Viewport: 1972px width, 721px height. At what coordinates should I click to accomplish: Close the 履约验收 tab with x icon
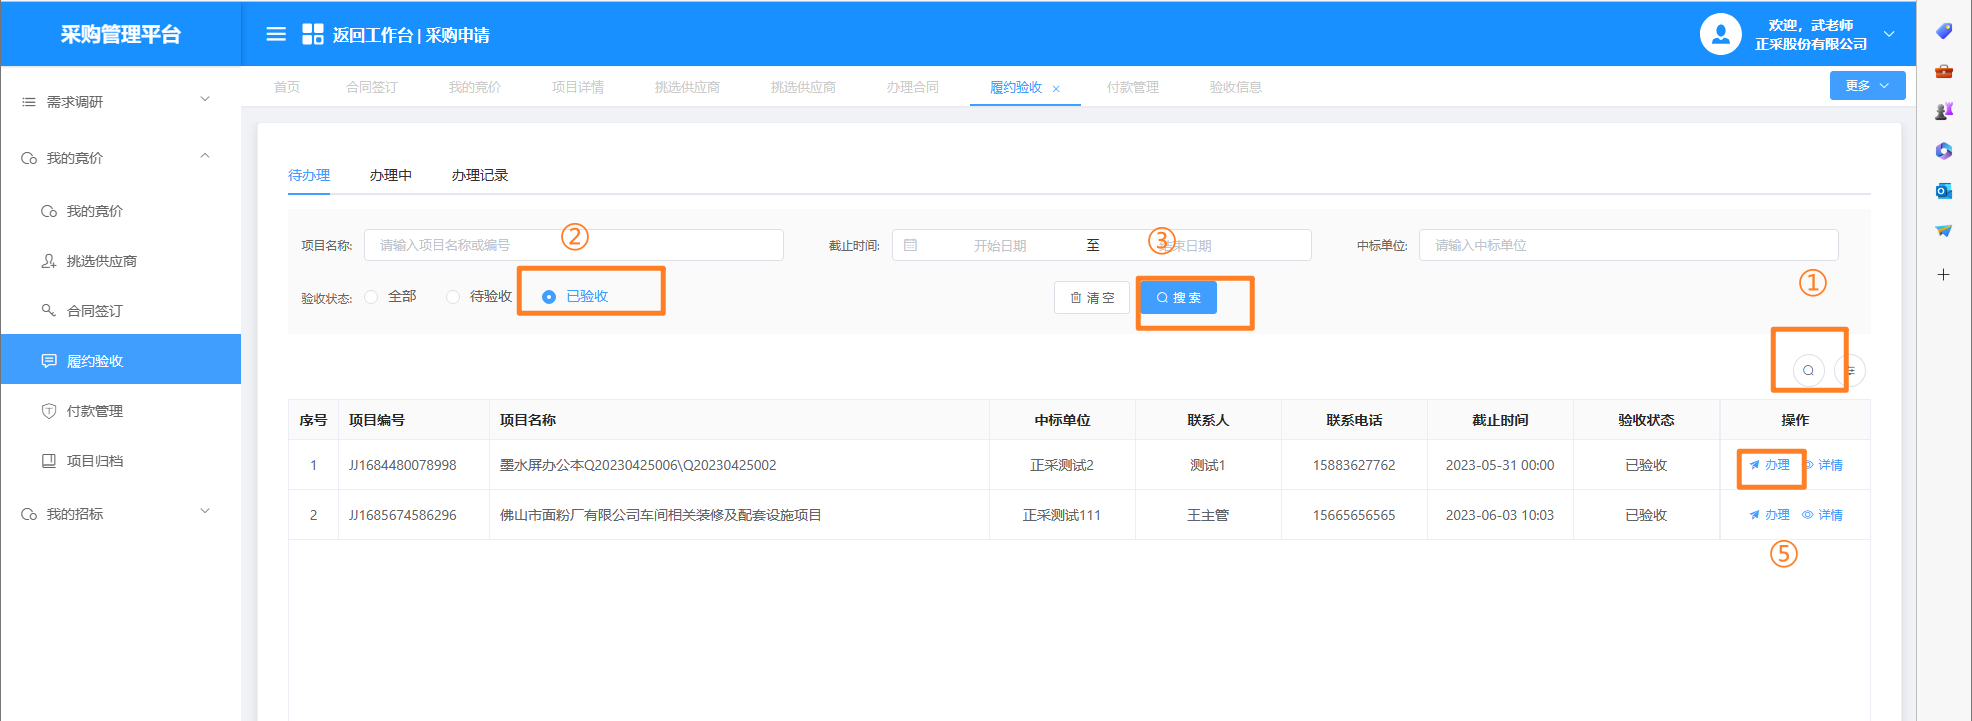pos(1056,89)
